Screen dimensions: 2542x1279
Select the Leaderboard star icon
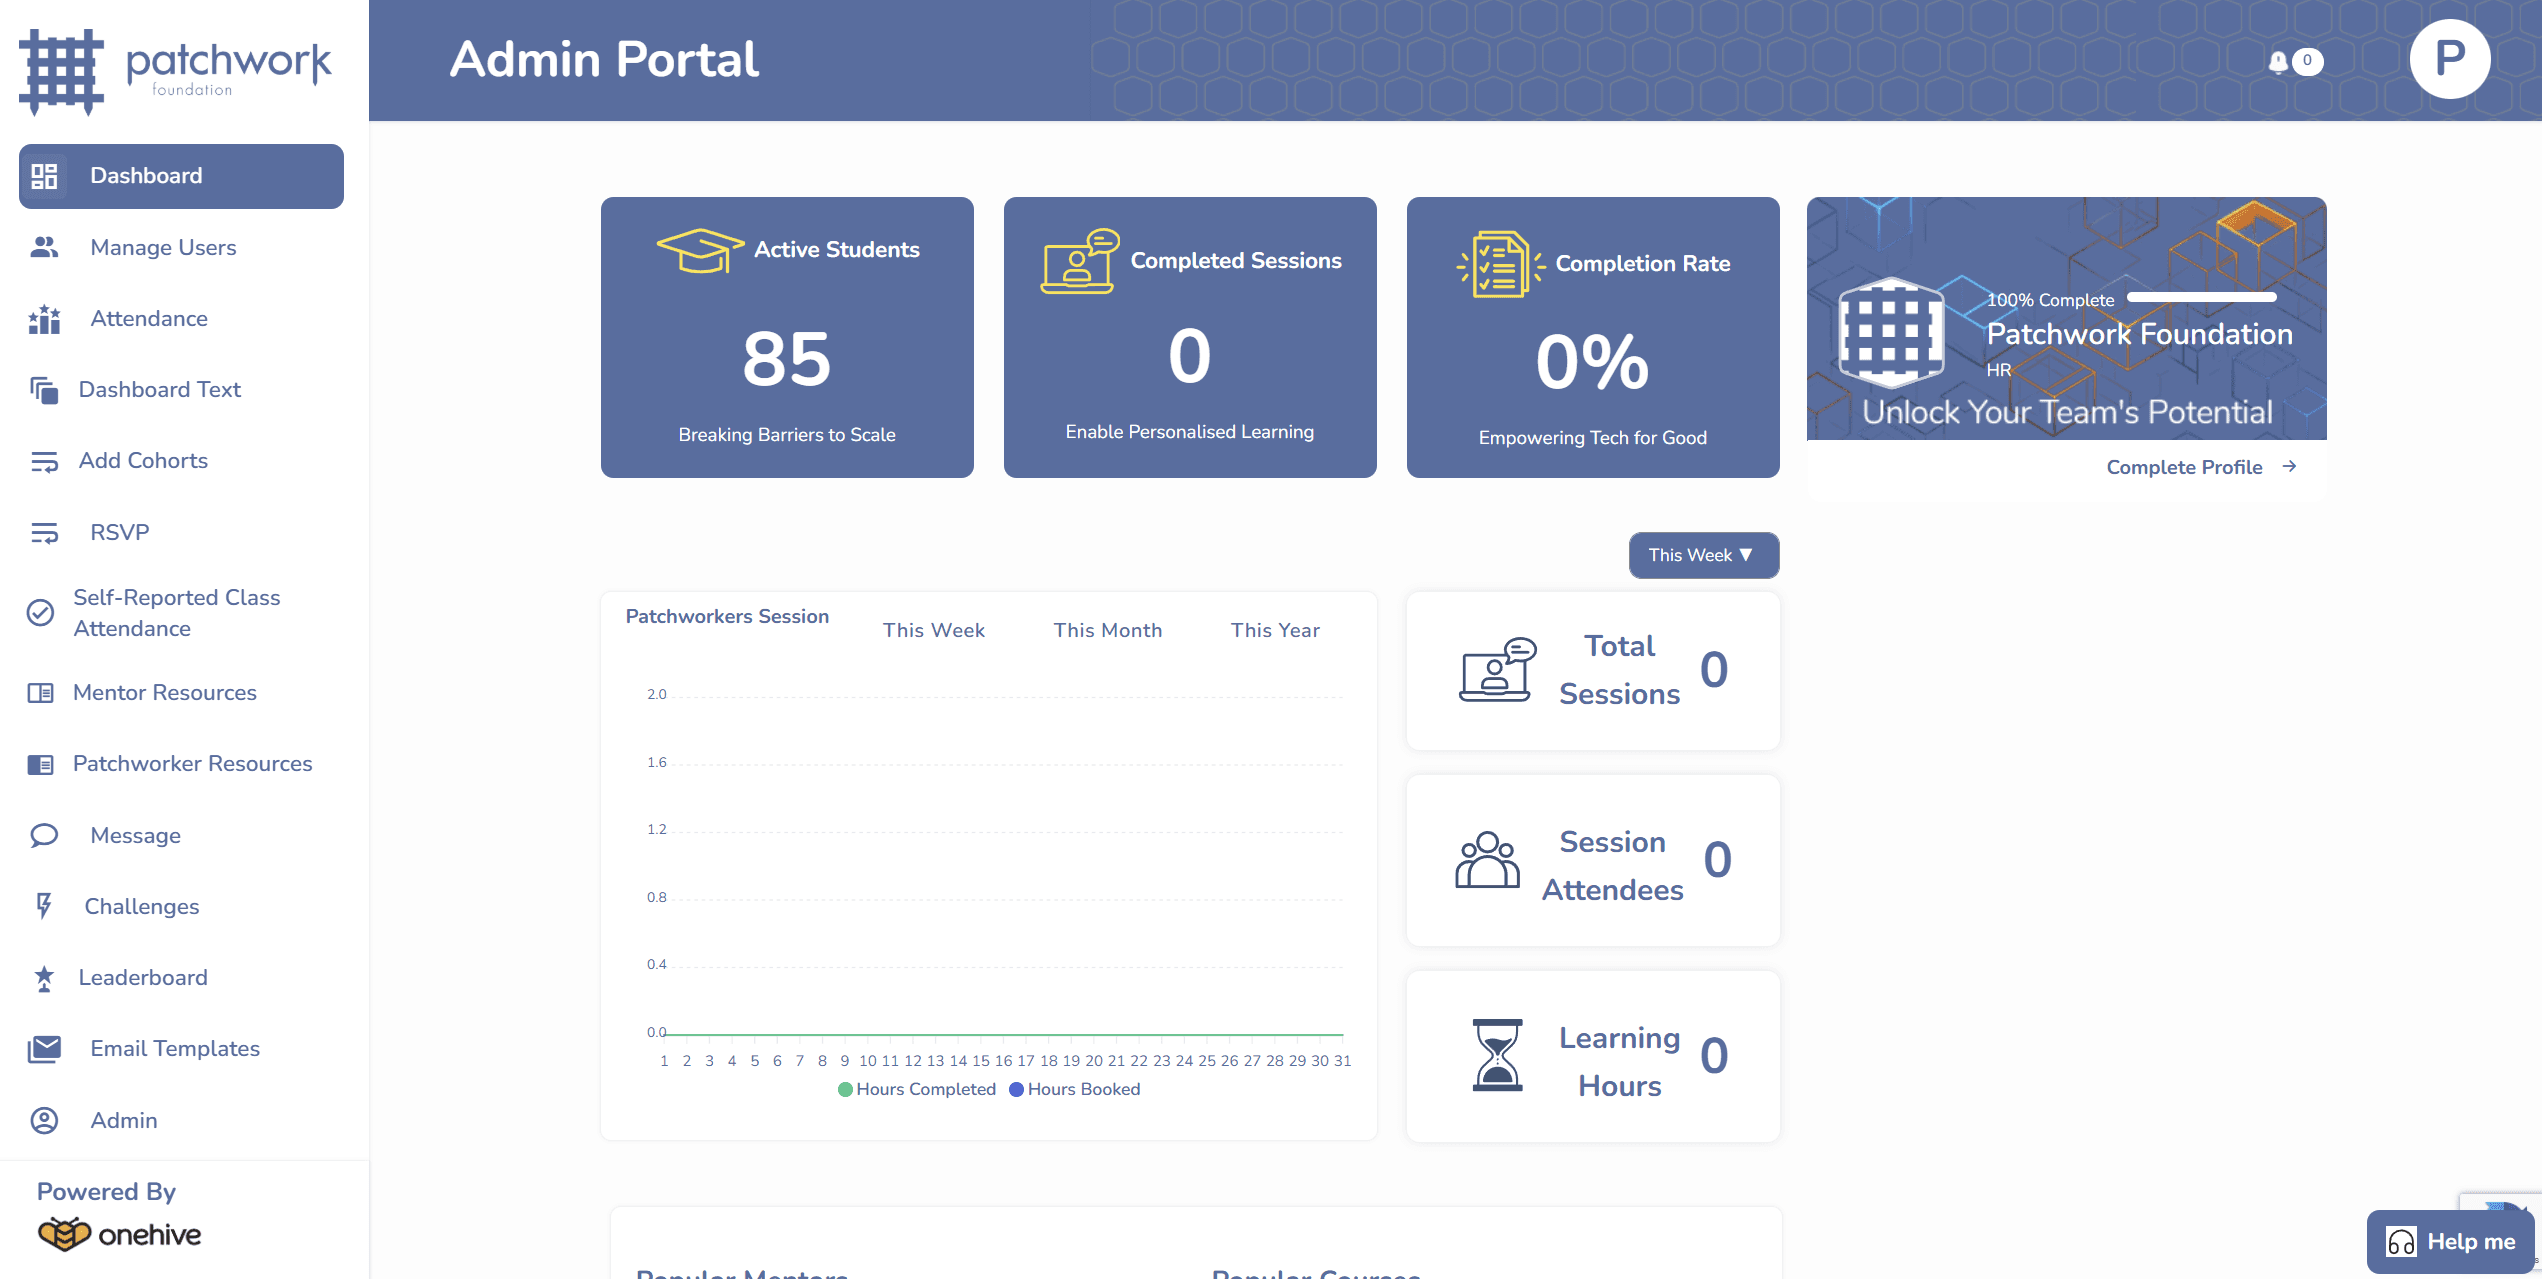coord(44,978)
